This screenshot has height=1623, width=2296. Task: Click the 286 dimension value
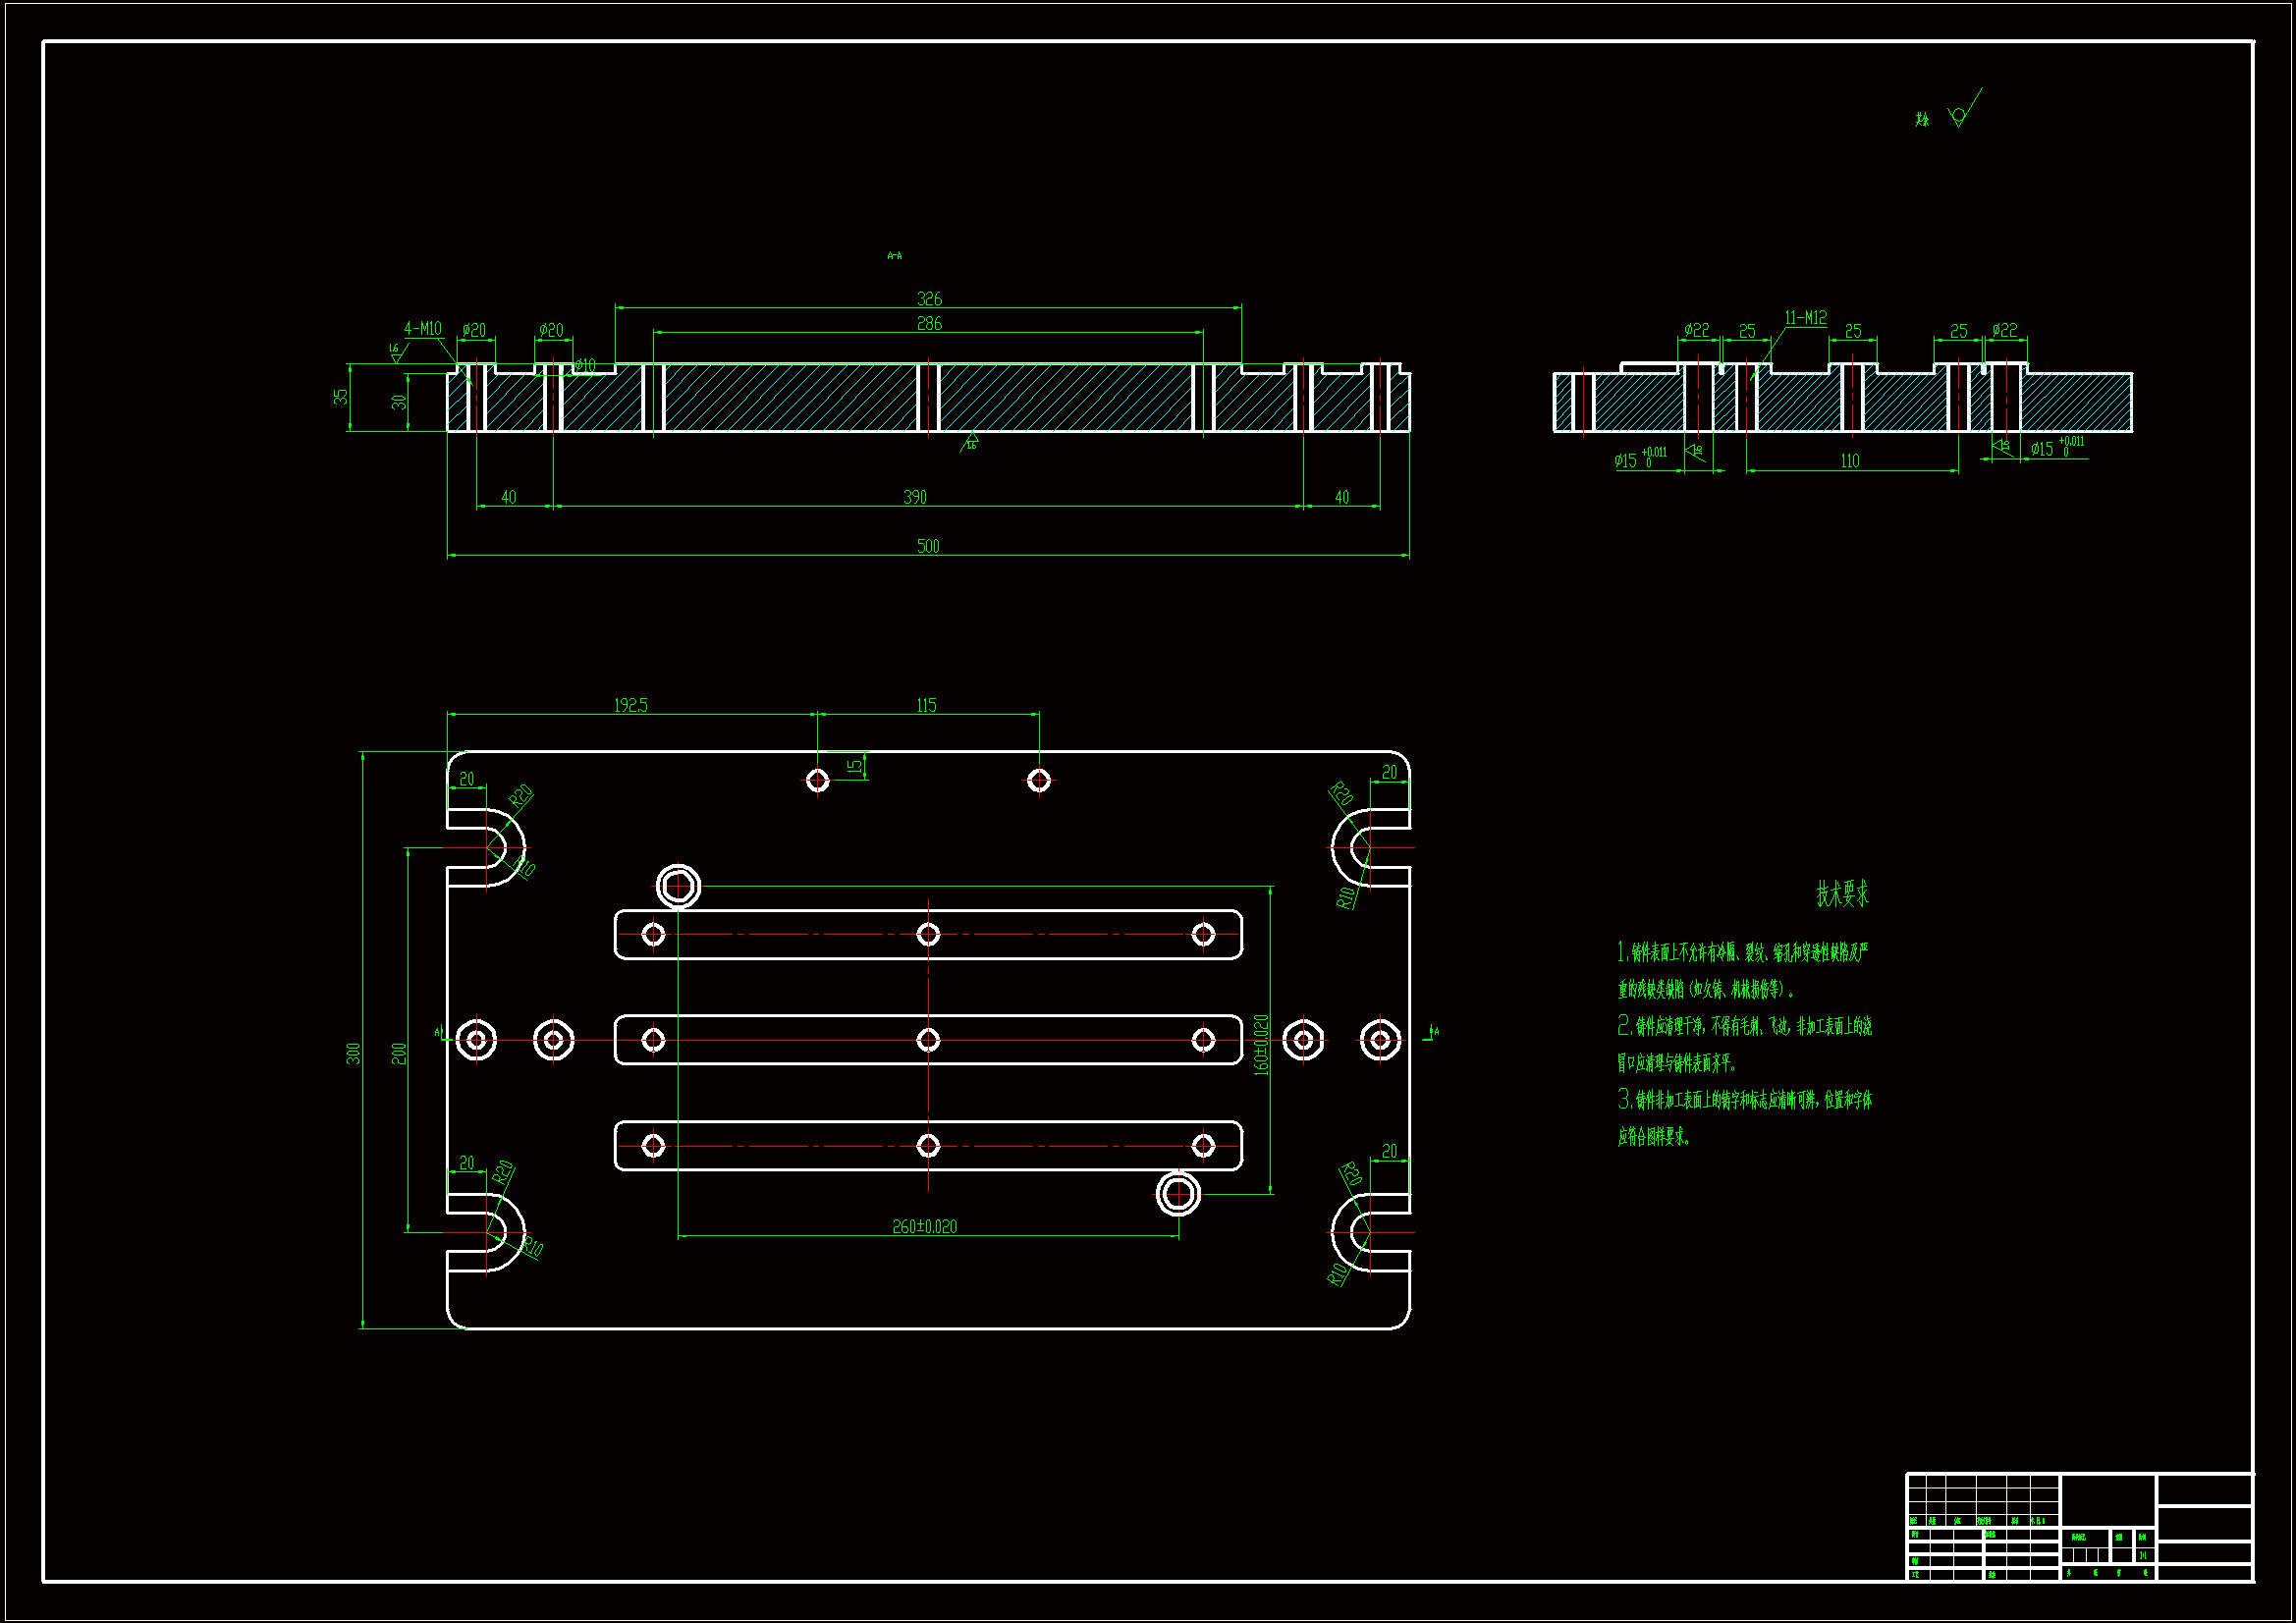[929, 323]
